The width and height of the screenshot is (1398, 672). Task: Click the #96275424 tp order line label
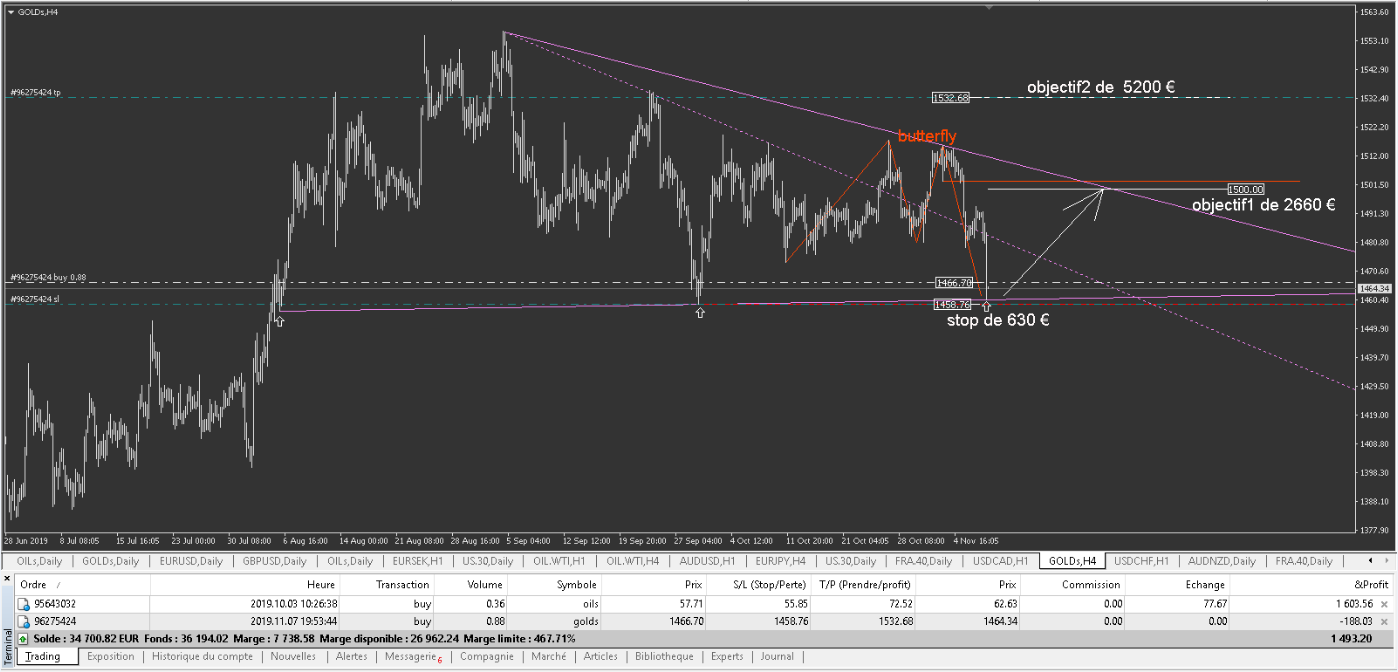36,93
